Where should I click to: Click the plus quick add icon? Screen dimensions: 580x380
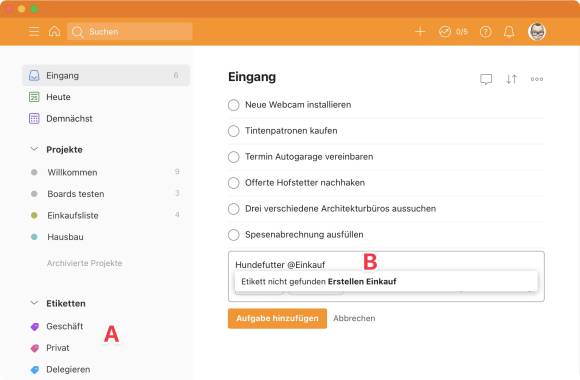[420, 31]
